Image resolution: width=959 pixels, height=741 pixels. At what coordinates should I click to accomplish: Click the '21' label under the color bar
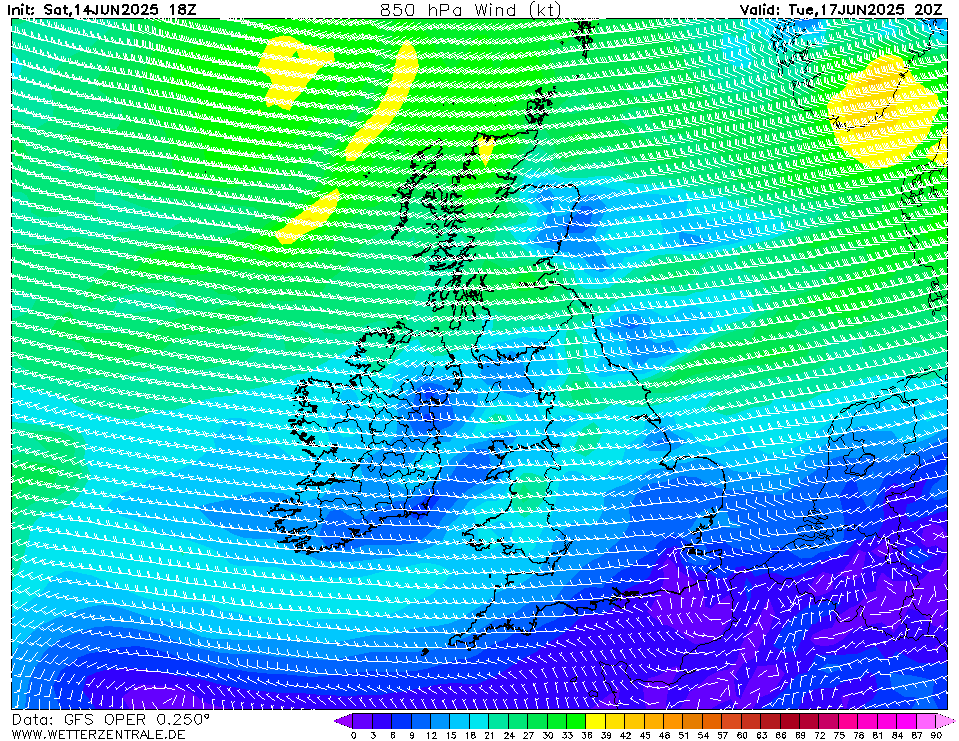point(489,735)
